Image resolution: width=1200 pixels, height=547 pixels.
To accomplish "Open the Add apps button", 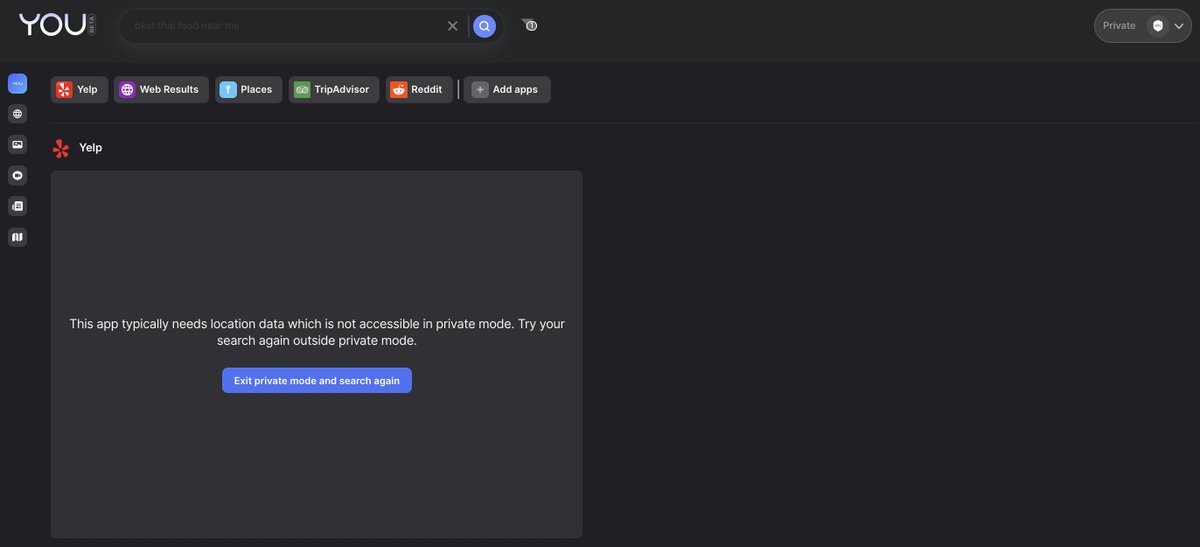I will pyautogui.click(x=507, y=90).
